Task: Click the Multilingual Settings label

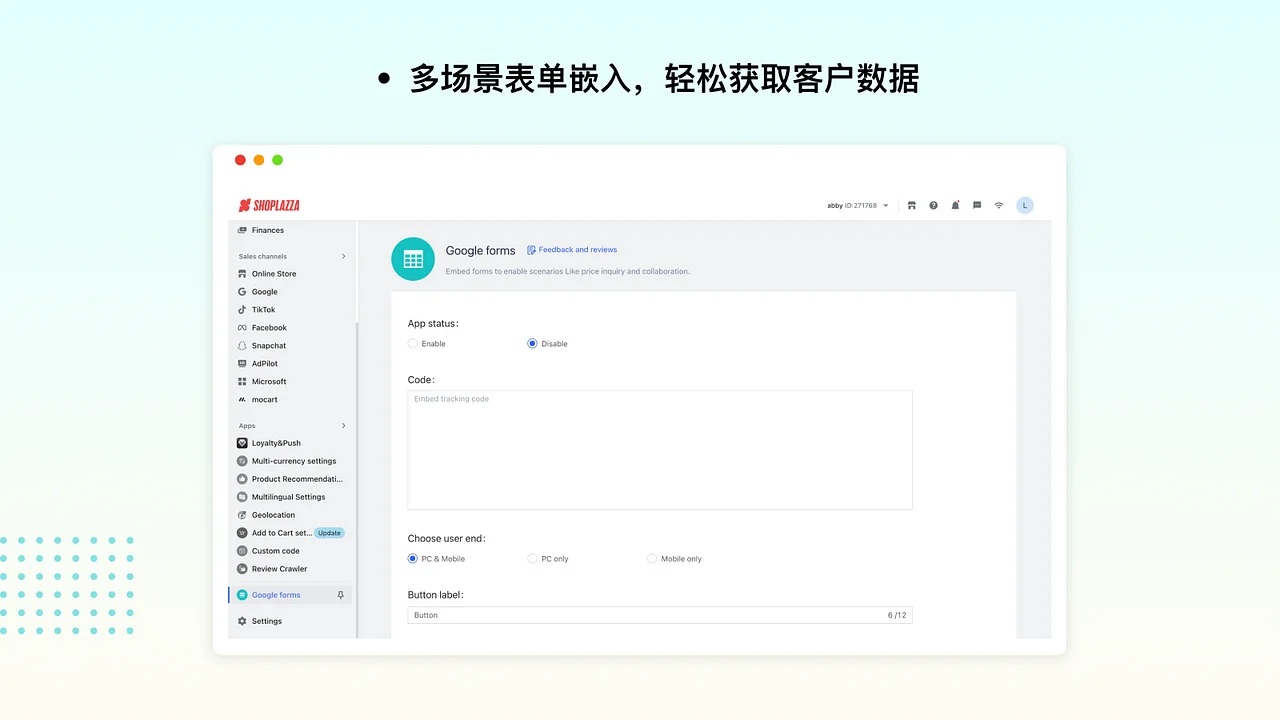Action: point(289,497)
